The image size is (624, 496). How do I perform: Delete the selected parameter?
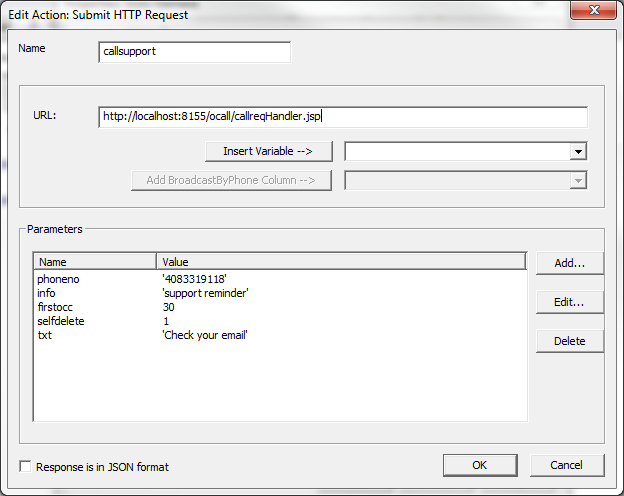(569, 341)
